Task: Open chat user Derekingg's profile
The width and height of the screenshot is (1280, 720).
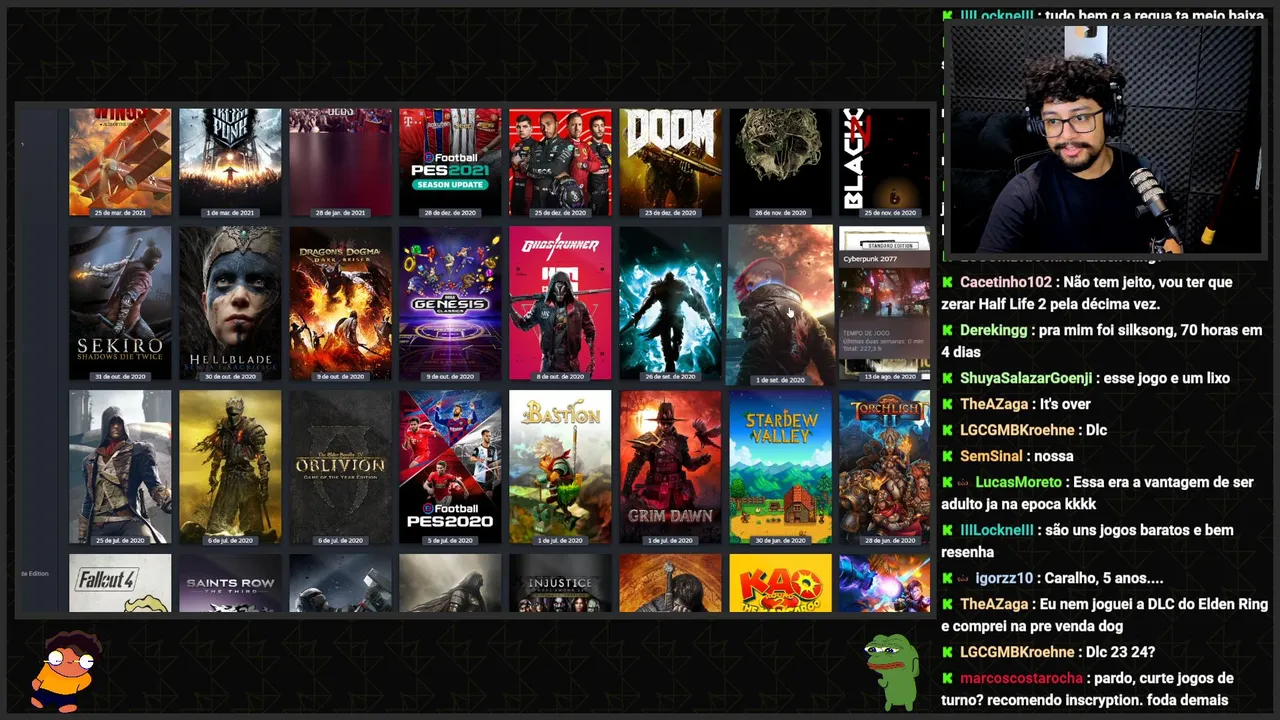Action: (x=994, y=330)
